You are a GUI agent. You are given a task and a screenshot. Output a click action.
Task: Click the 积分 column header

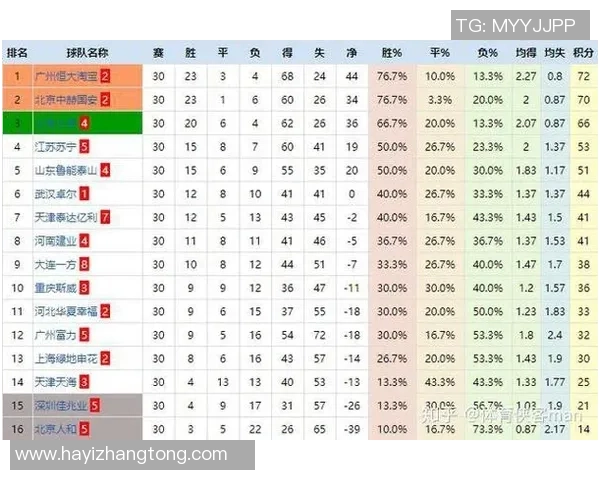click(x=583, y=52)
